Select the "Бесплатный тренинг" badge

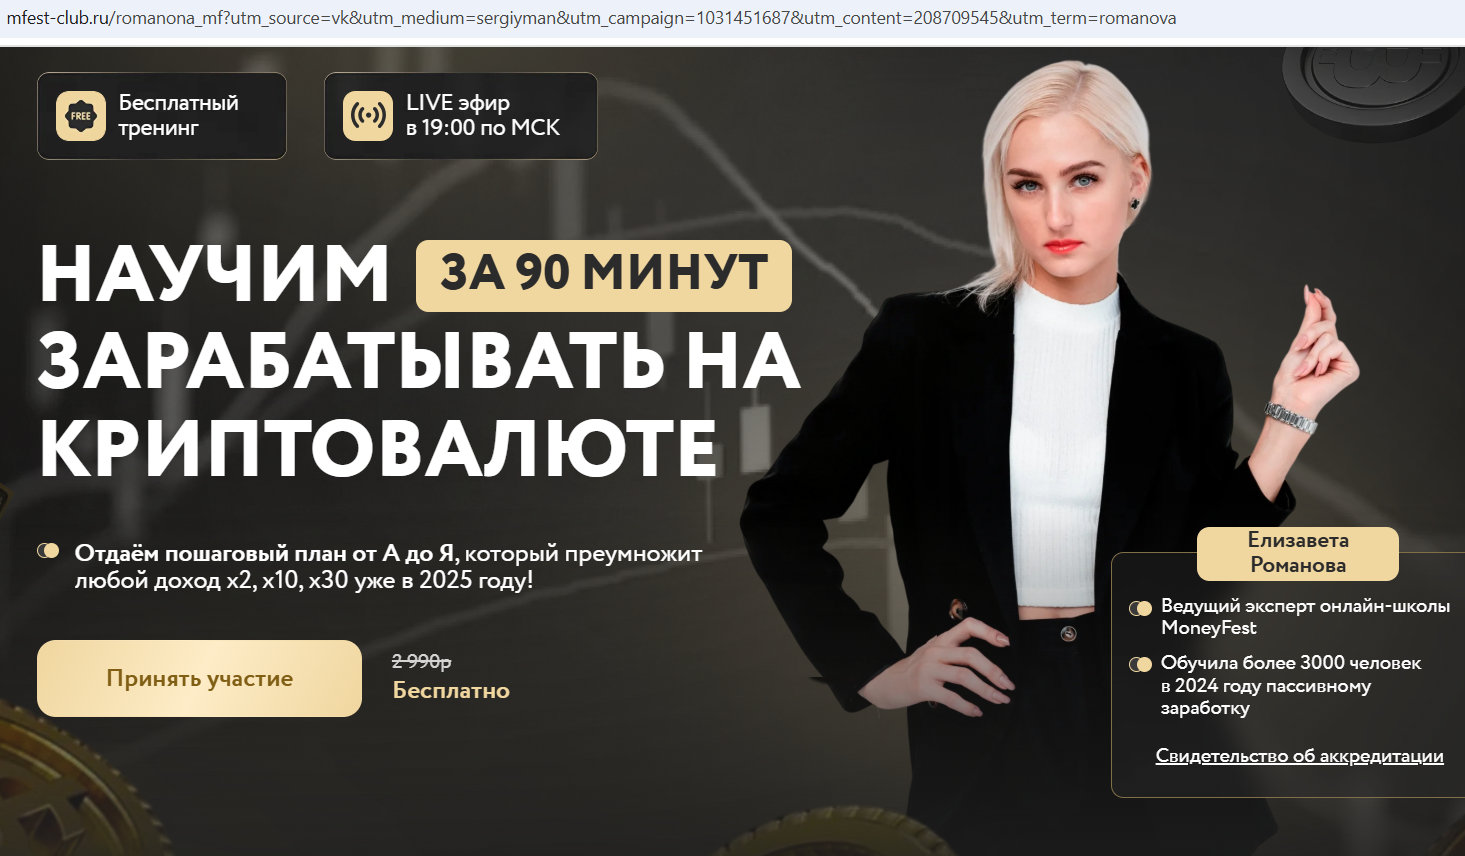click(x=162, y=116)
